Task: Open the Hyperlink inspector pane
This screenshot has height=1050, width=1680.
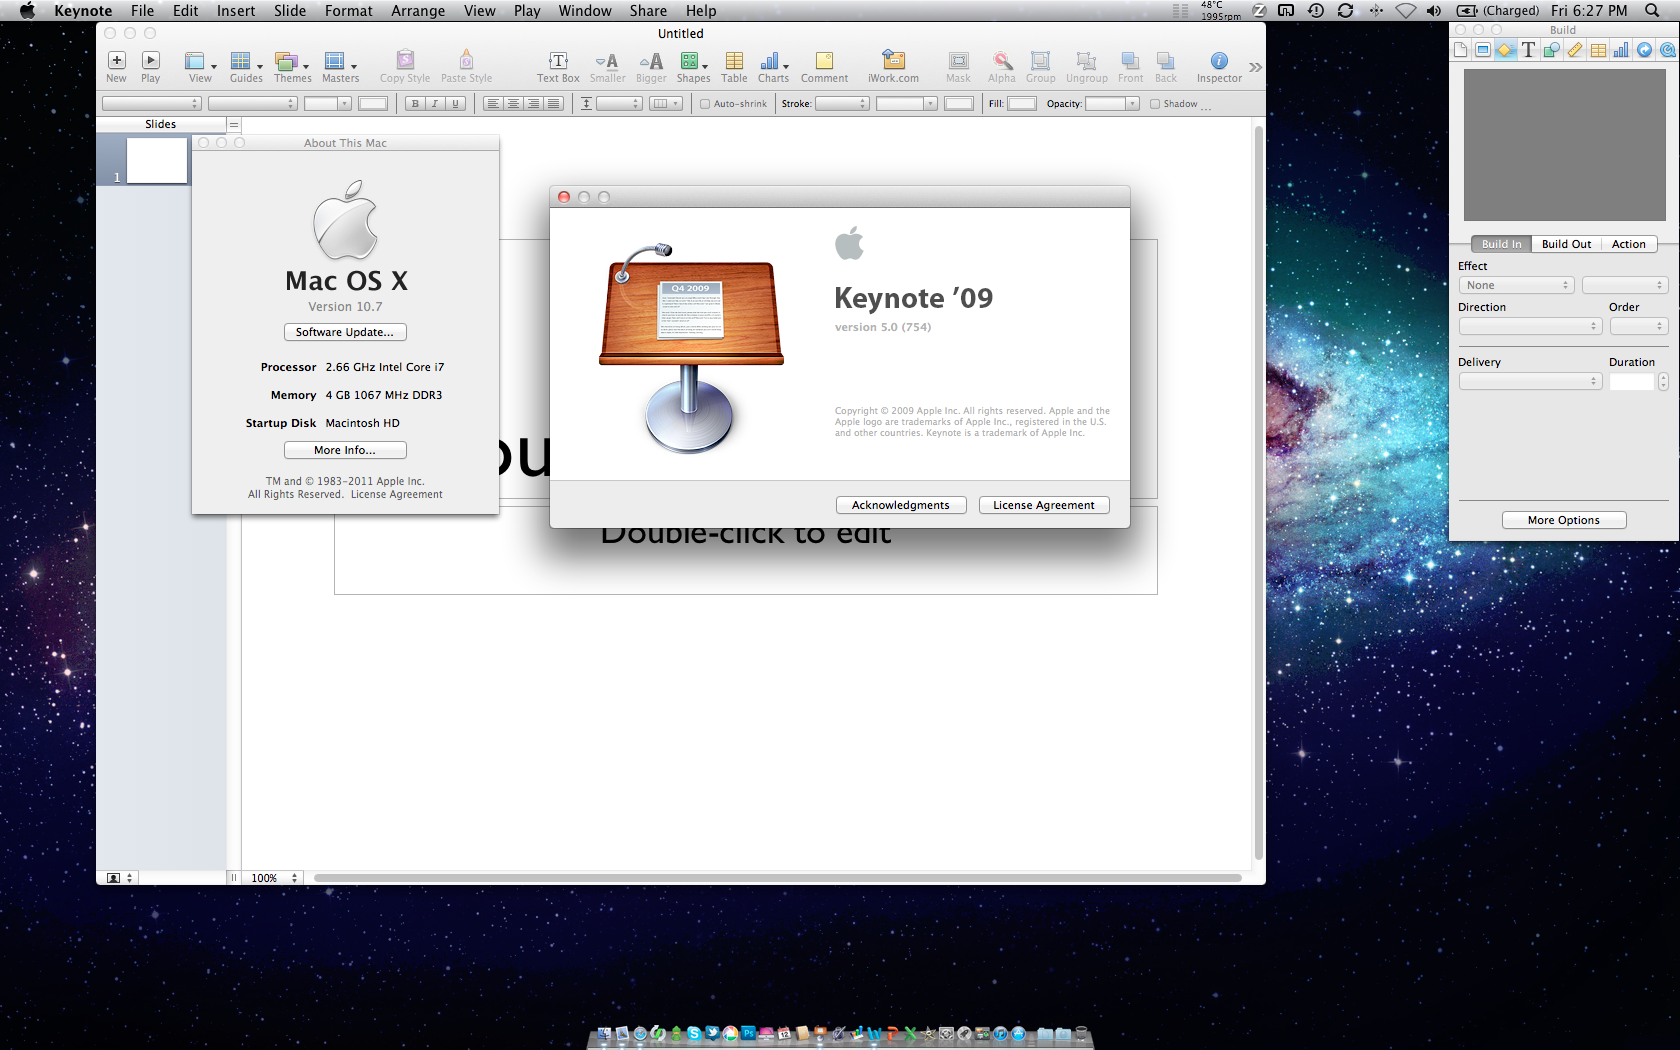Action: 1644,50
